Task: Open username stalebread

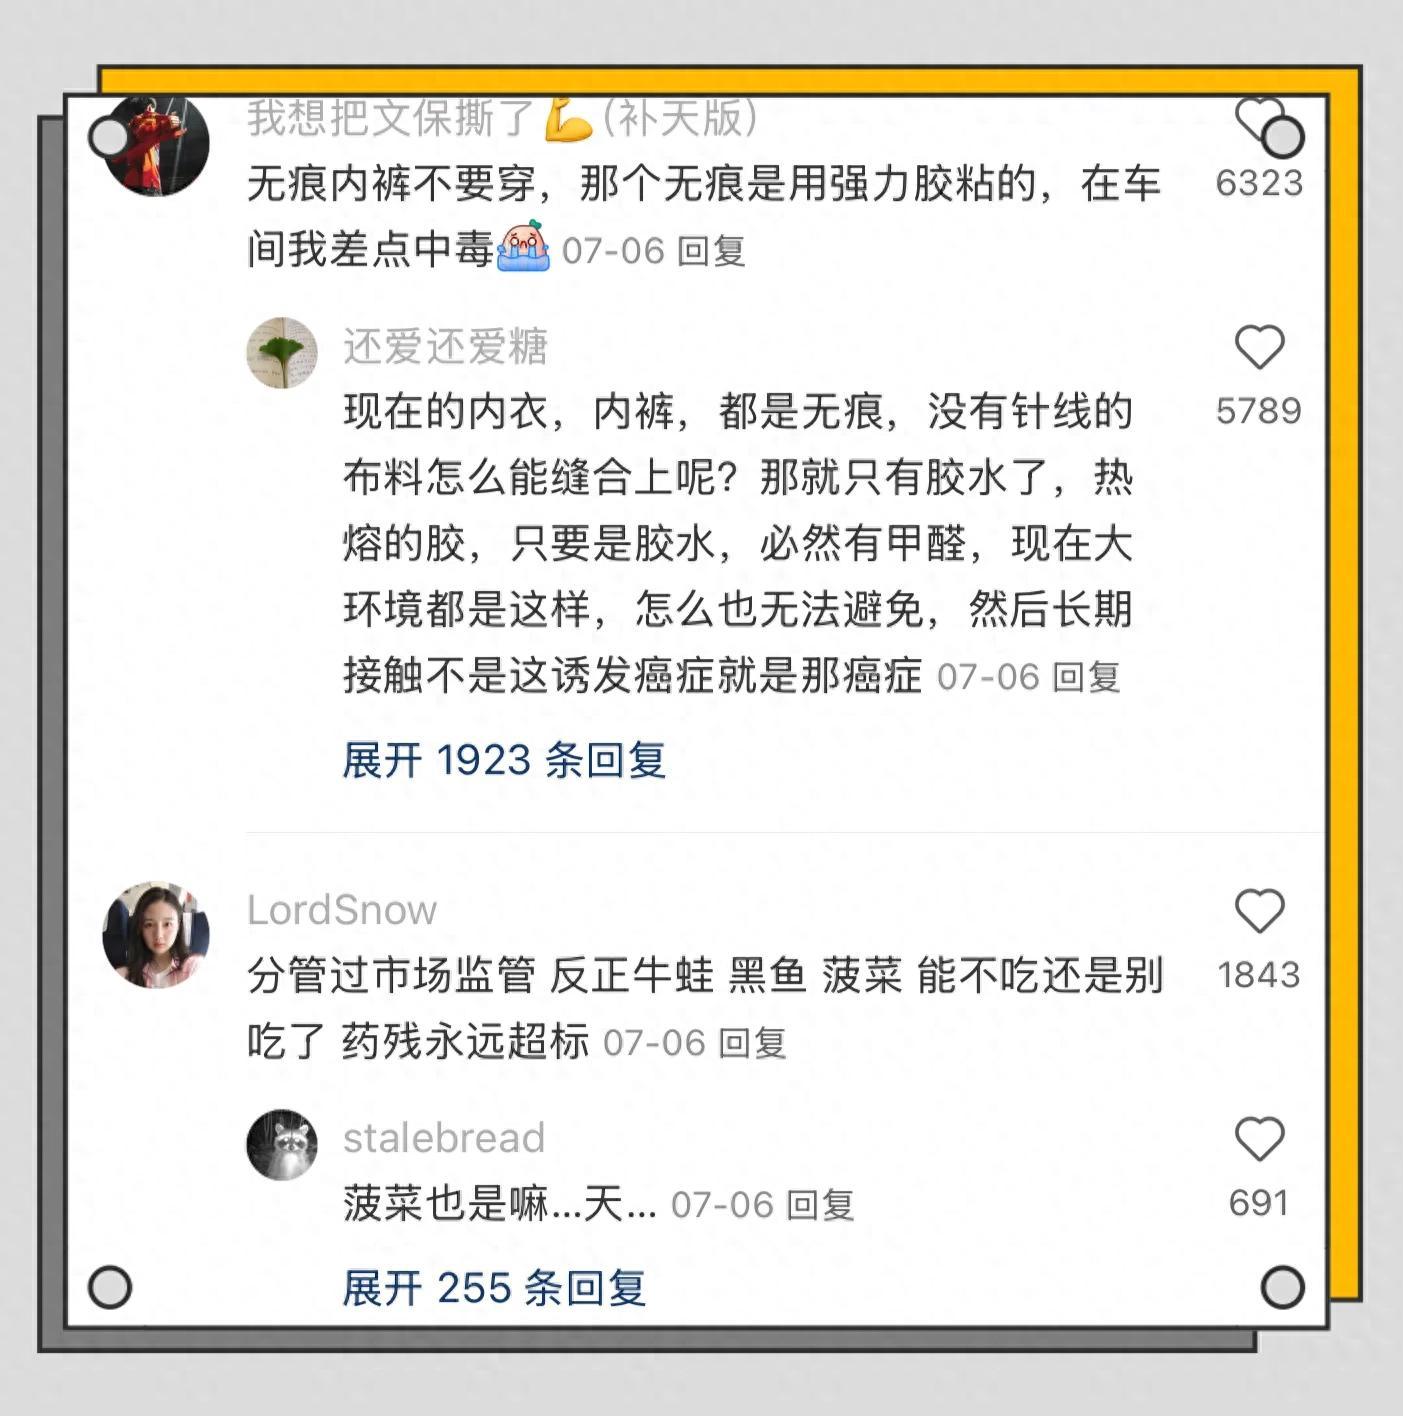Action: (x=444, y=1138)
